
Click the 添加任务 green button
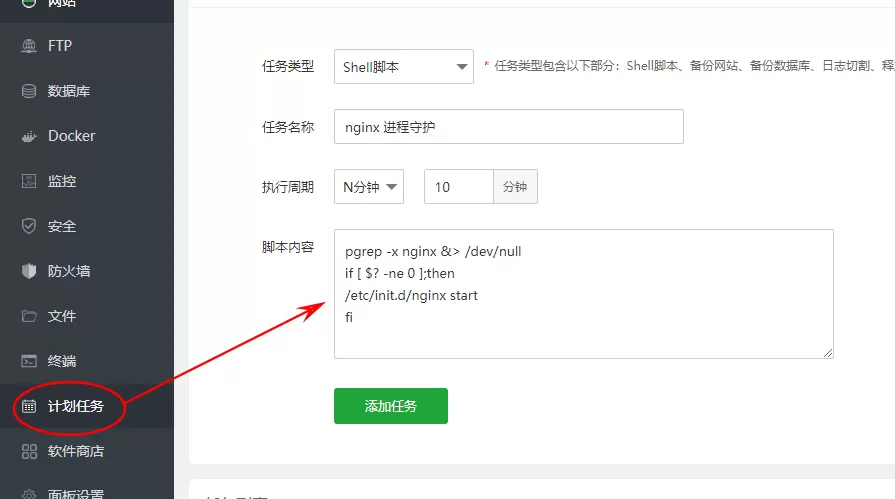point(390,406)
